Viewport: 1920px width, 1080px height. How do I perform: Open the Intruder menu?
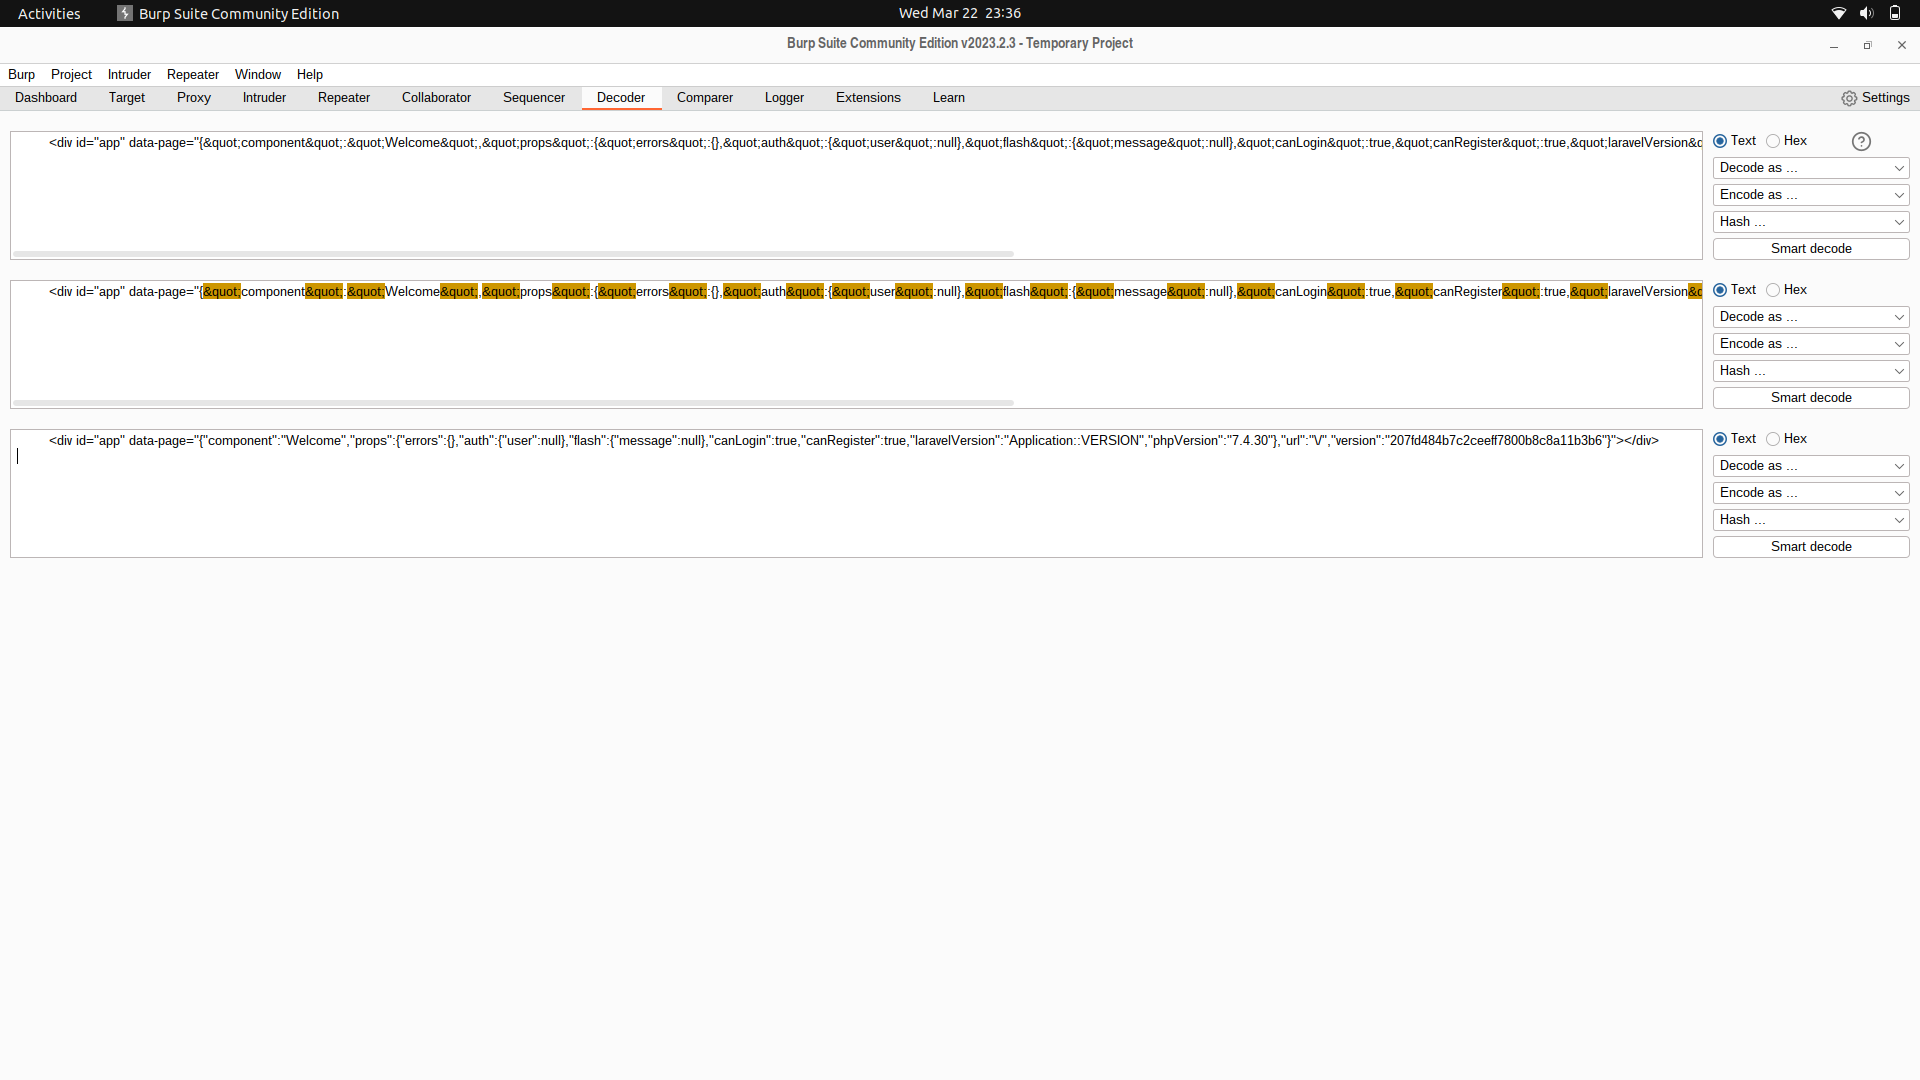tap(128, 74)
